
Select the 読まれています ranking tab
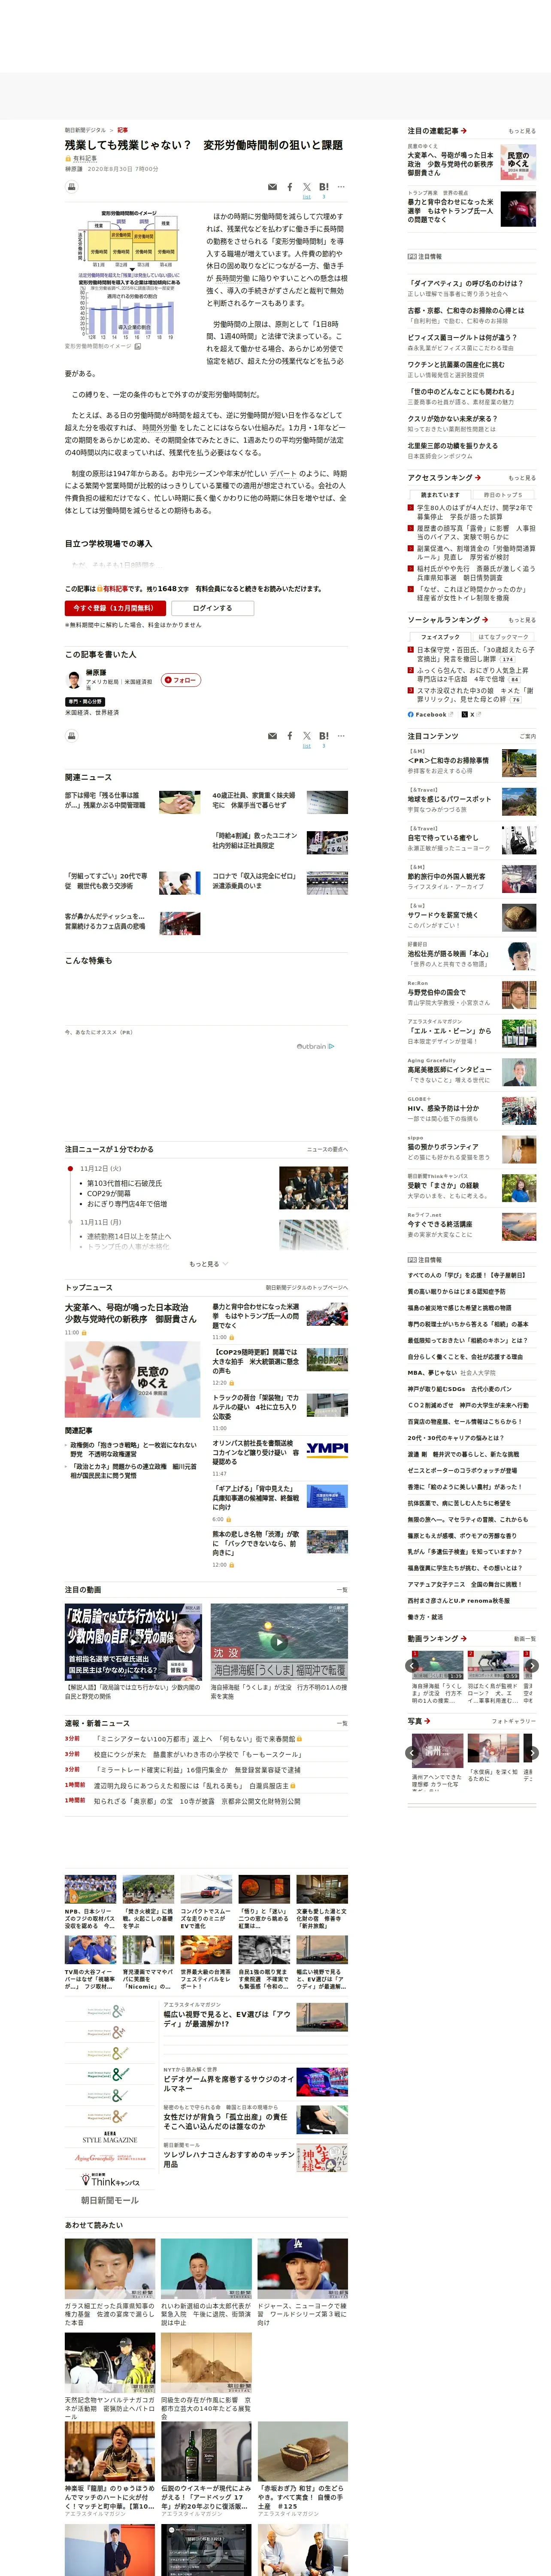440,494
